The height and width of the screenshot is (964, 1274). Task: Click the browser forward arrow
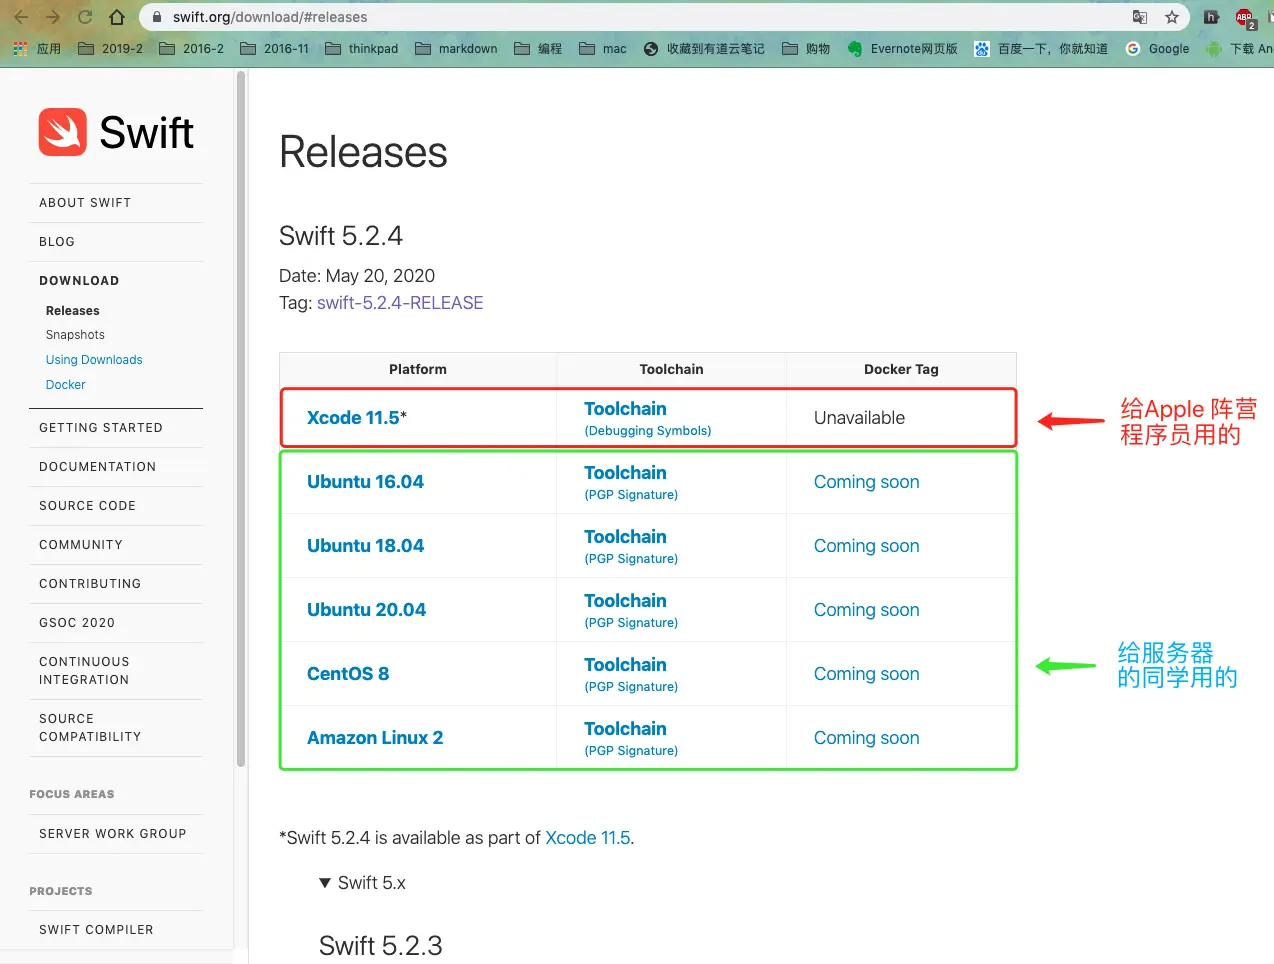coord(53,17)
